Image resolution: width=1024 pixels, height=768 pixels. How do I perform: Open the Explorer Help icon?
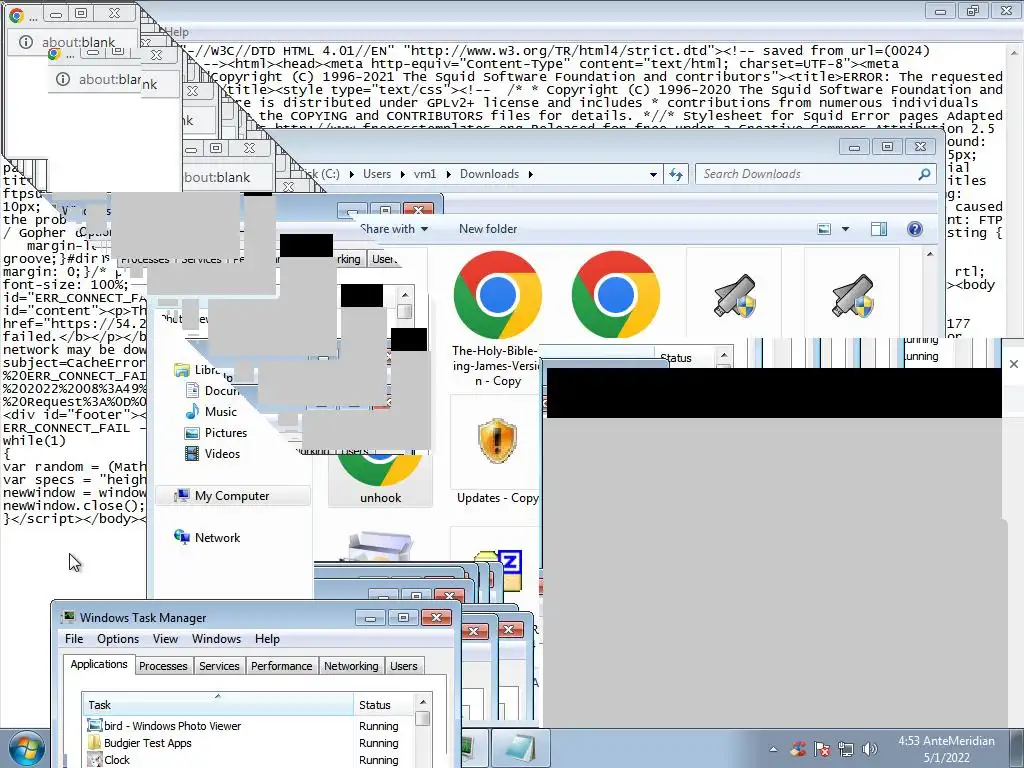tap(915, 229)
